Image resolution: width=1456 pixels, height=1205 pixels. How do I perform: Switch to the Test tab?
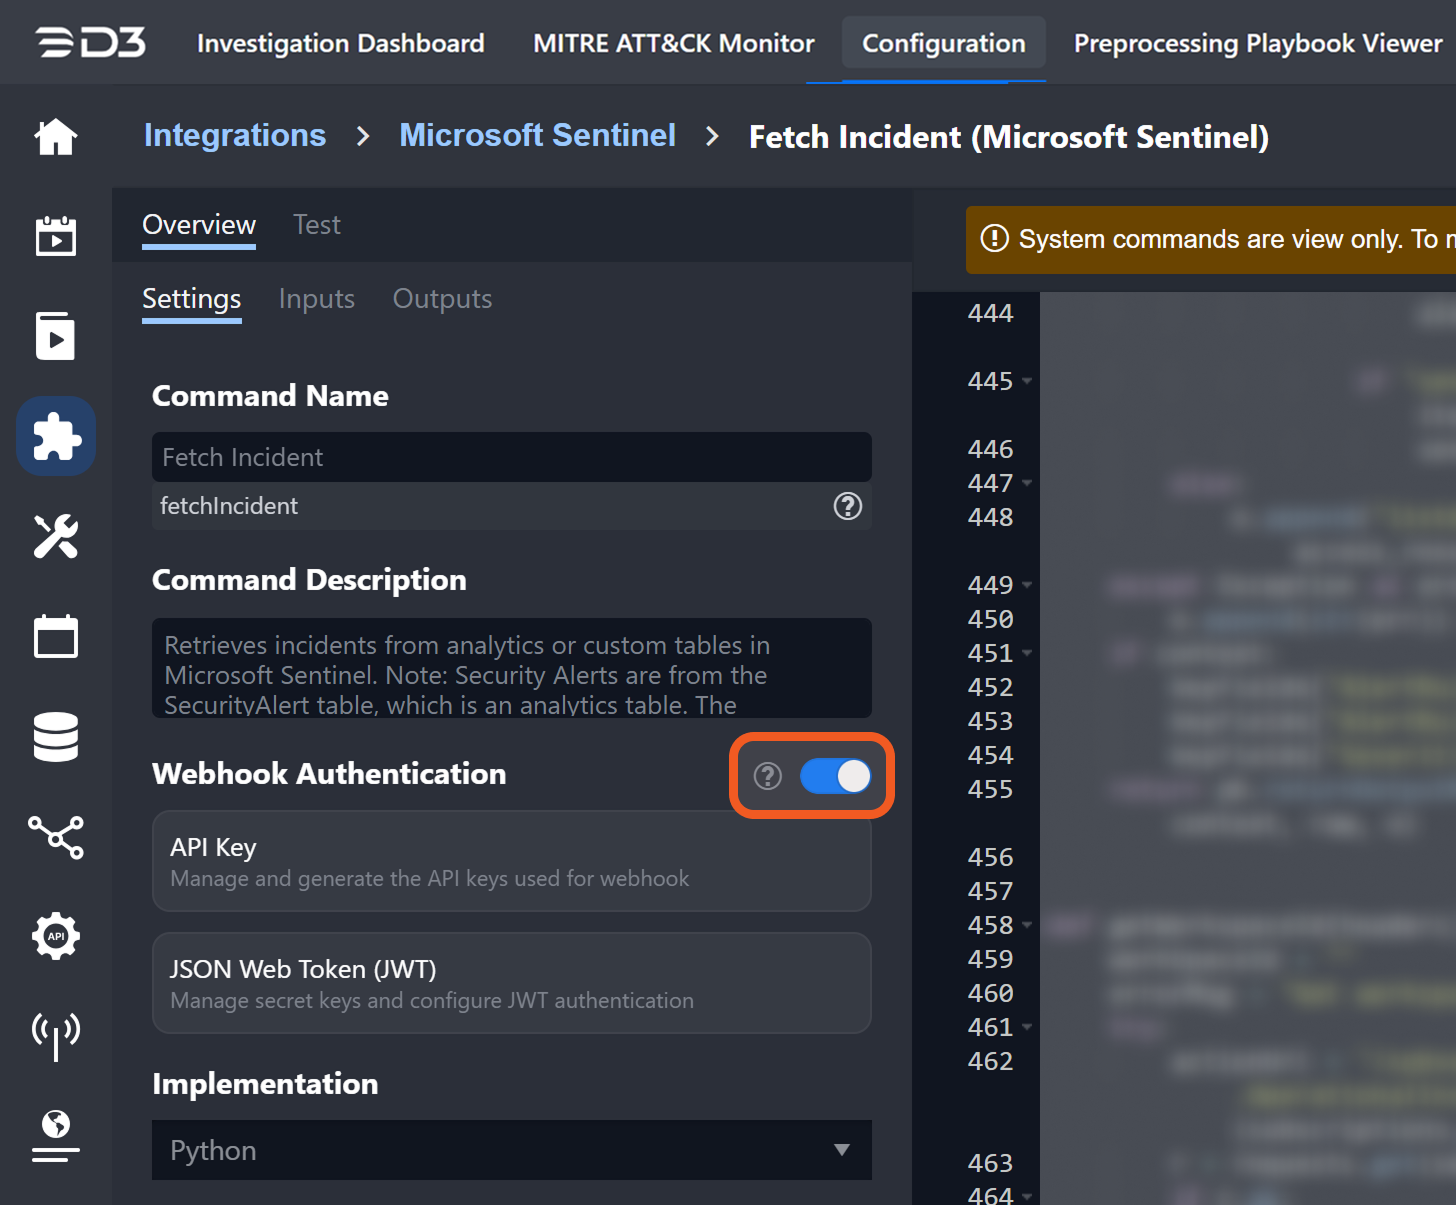click(x=316, y=225)
